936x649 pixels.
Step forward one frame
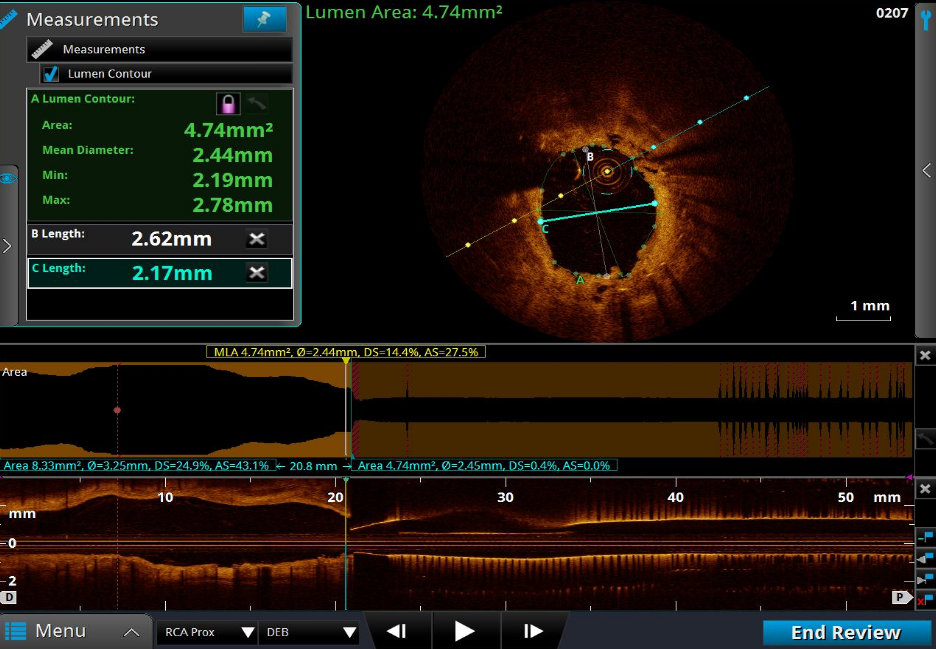(533, 631)
